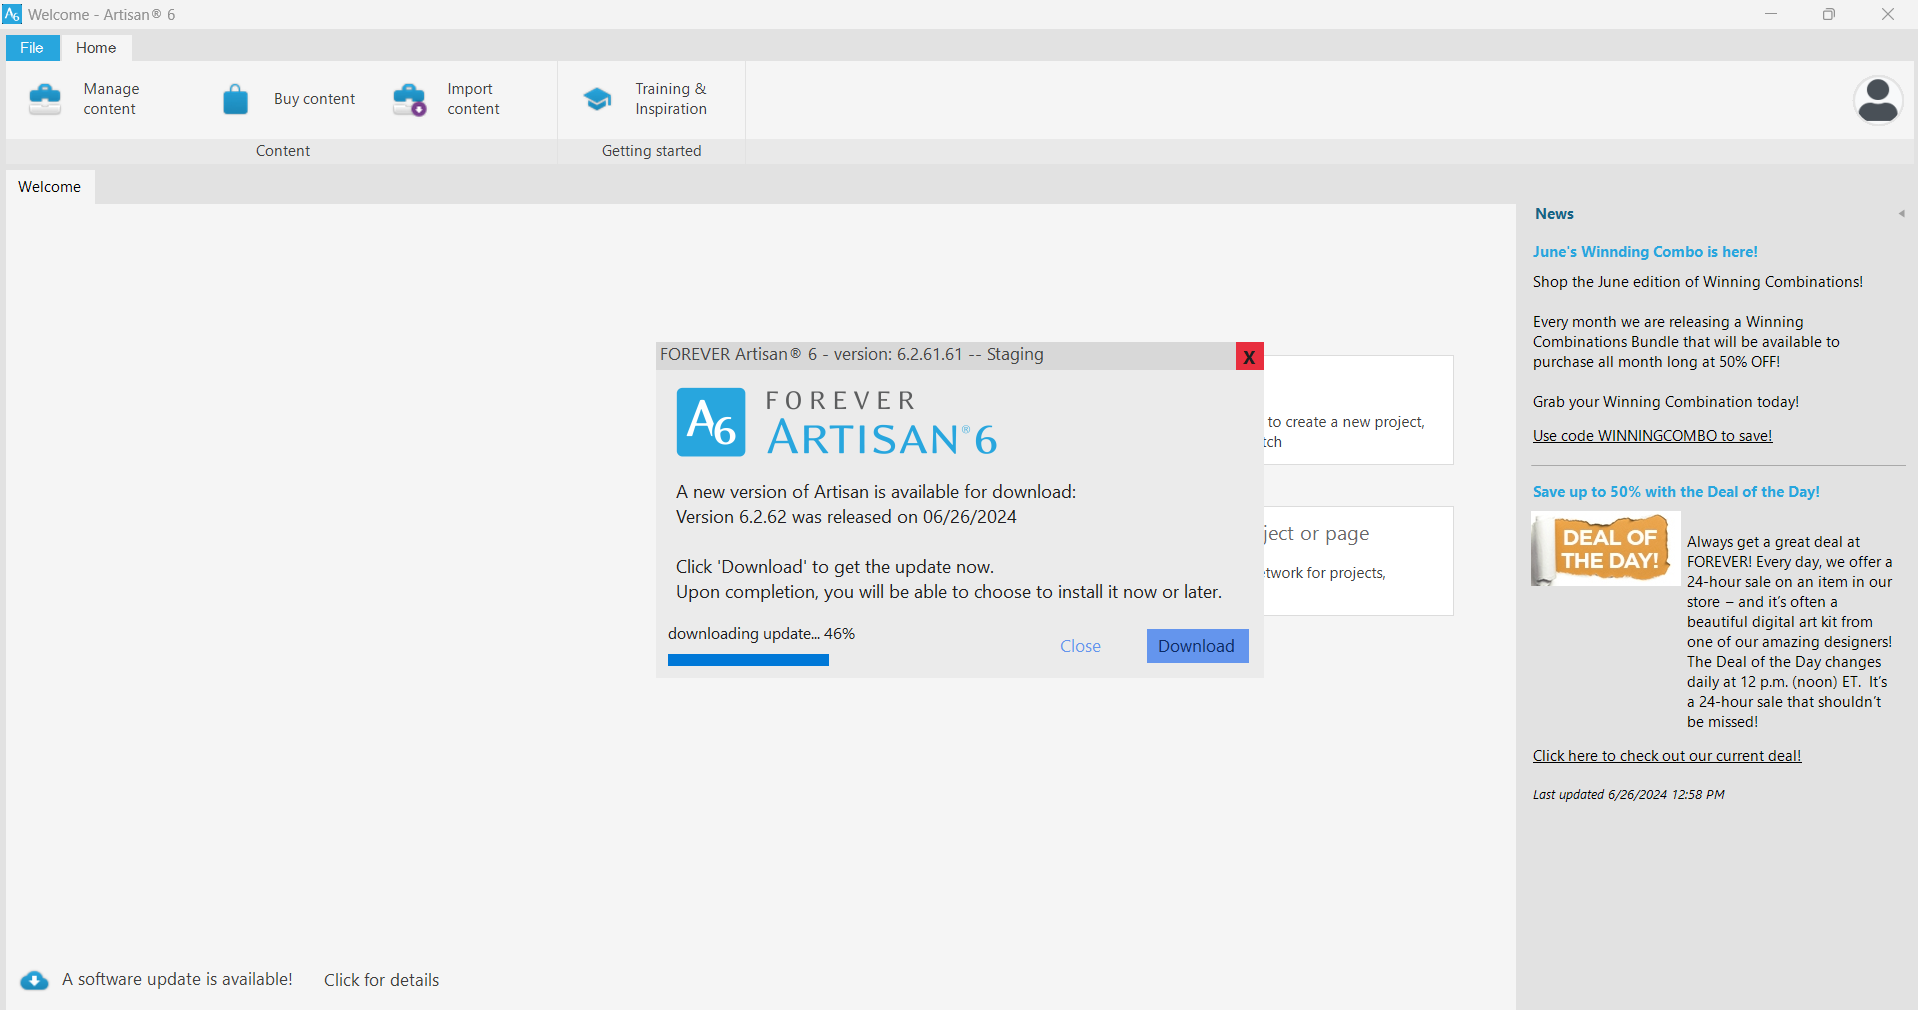Screen dimensions: 1918x1010
Task: Close the update dialog with red X
Action: (x=1249, y=356)
